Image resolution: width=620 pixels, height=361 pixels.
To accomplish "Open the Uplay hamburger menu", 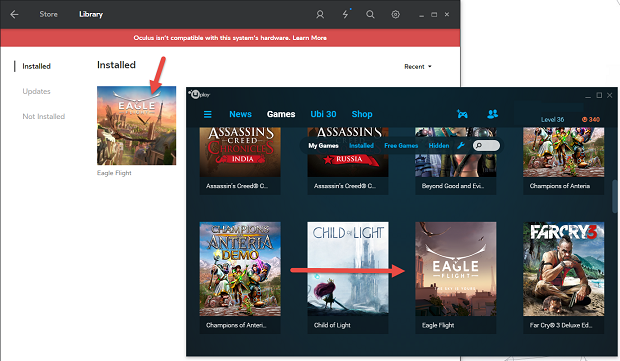I will 208,114.
